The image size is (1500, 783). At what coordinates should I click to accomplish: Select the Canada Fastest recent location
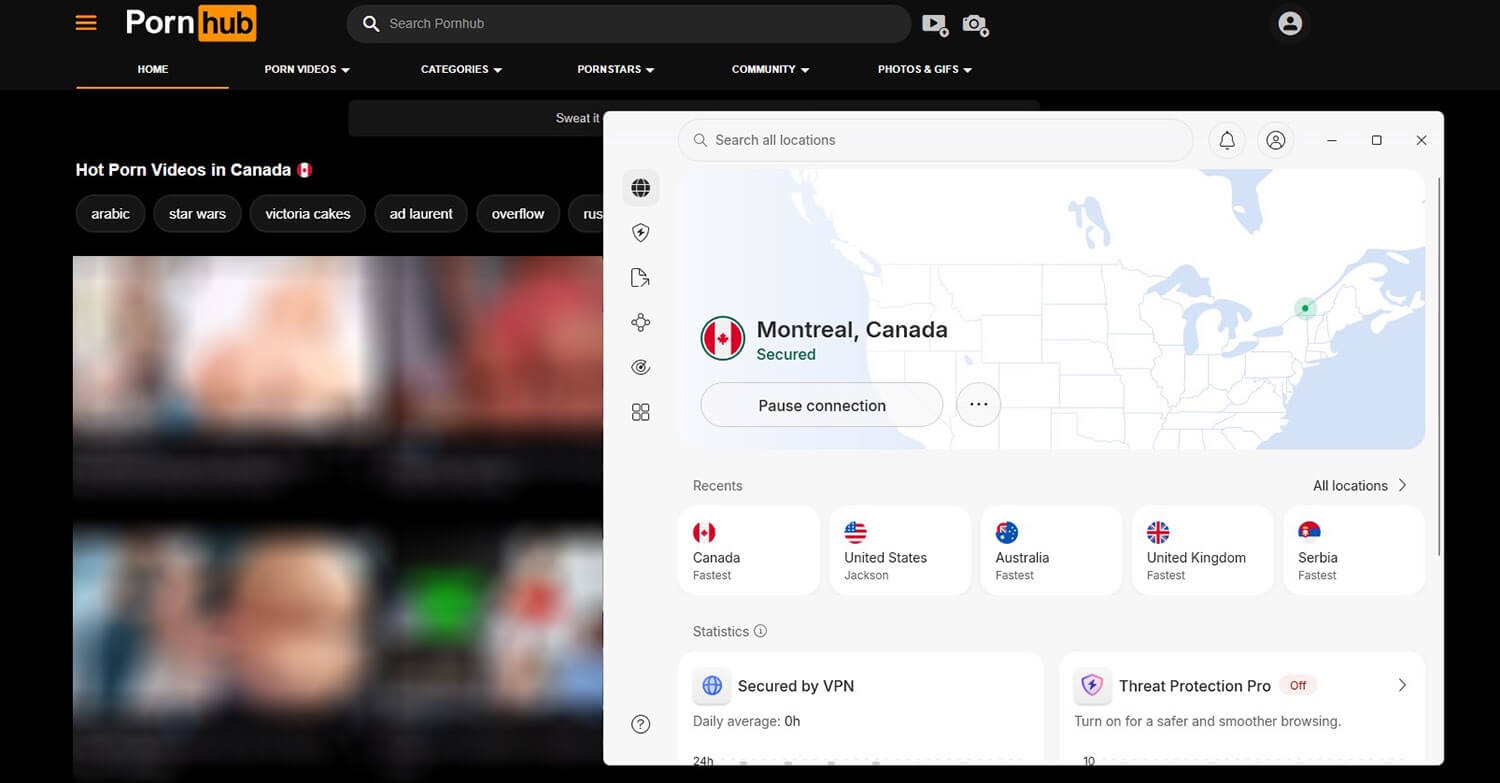(748, 551)
